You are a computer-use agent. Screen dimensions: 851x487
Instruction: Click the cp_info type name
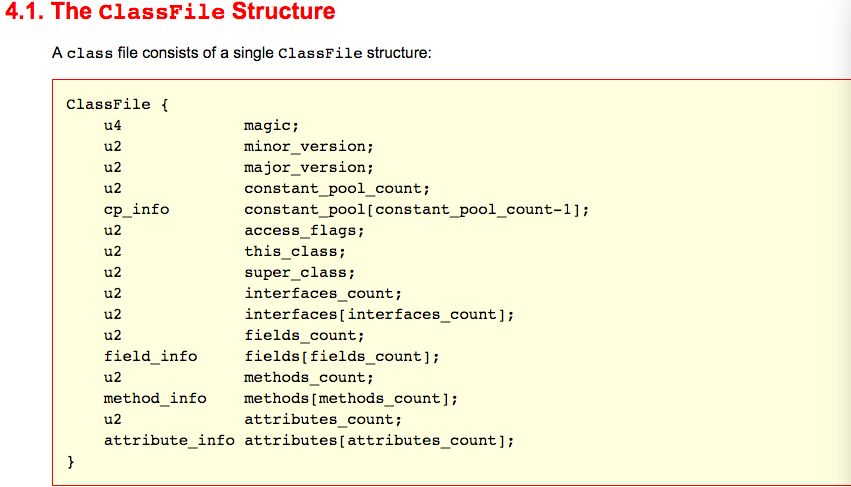[136, 210]
